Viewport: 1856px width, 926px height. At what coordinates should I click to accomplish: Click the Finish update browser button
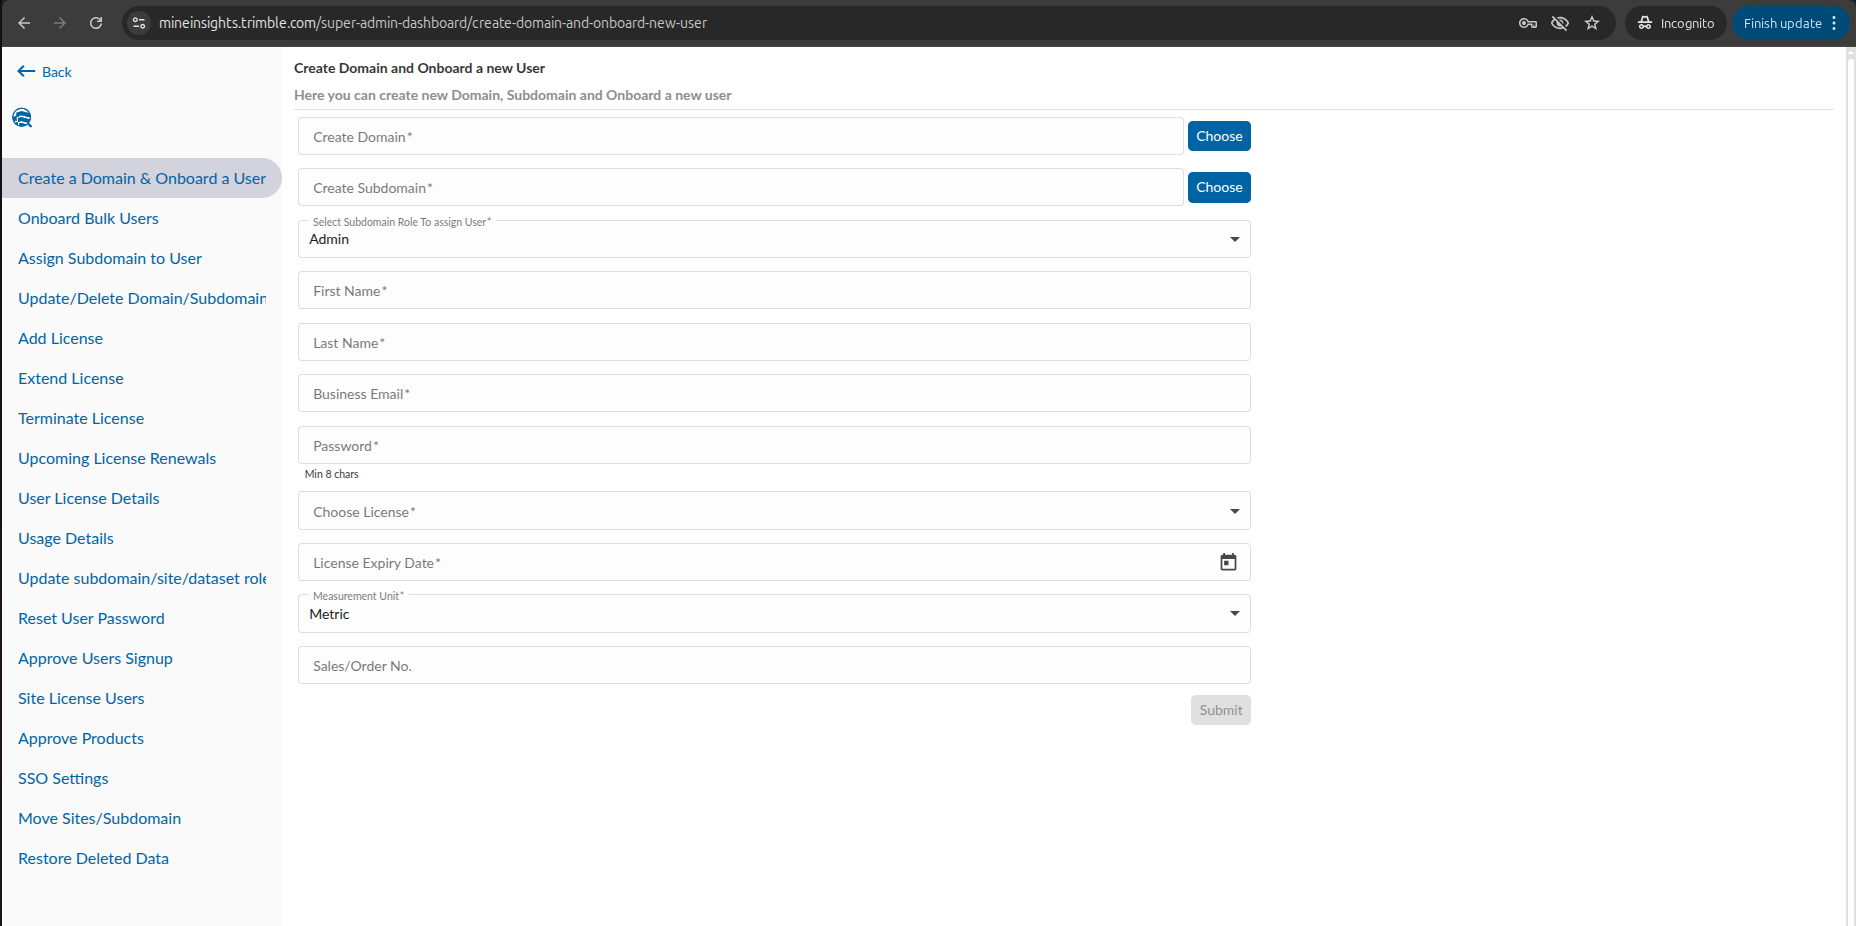point(1782,23)
